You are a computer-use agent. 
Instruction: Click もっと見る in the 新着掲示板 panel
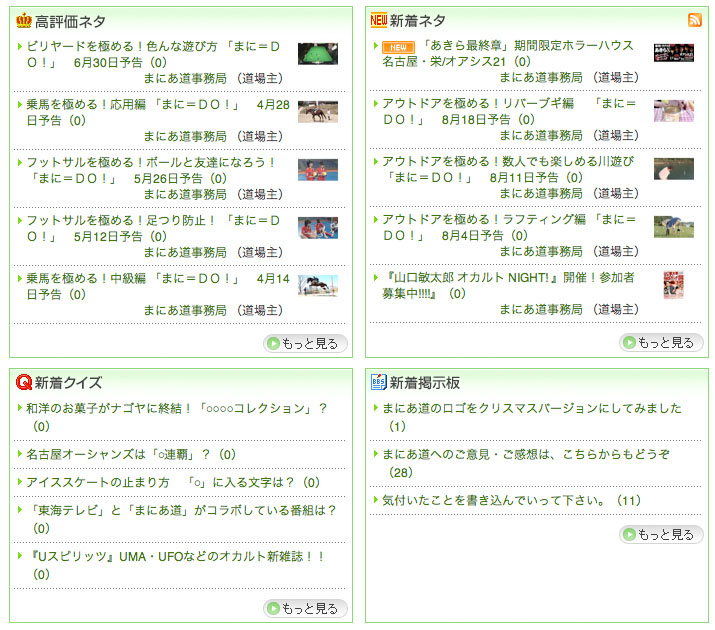pyautogui.click(x=662, y=534)
